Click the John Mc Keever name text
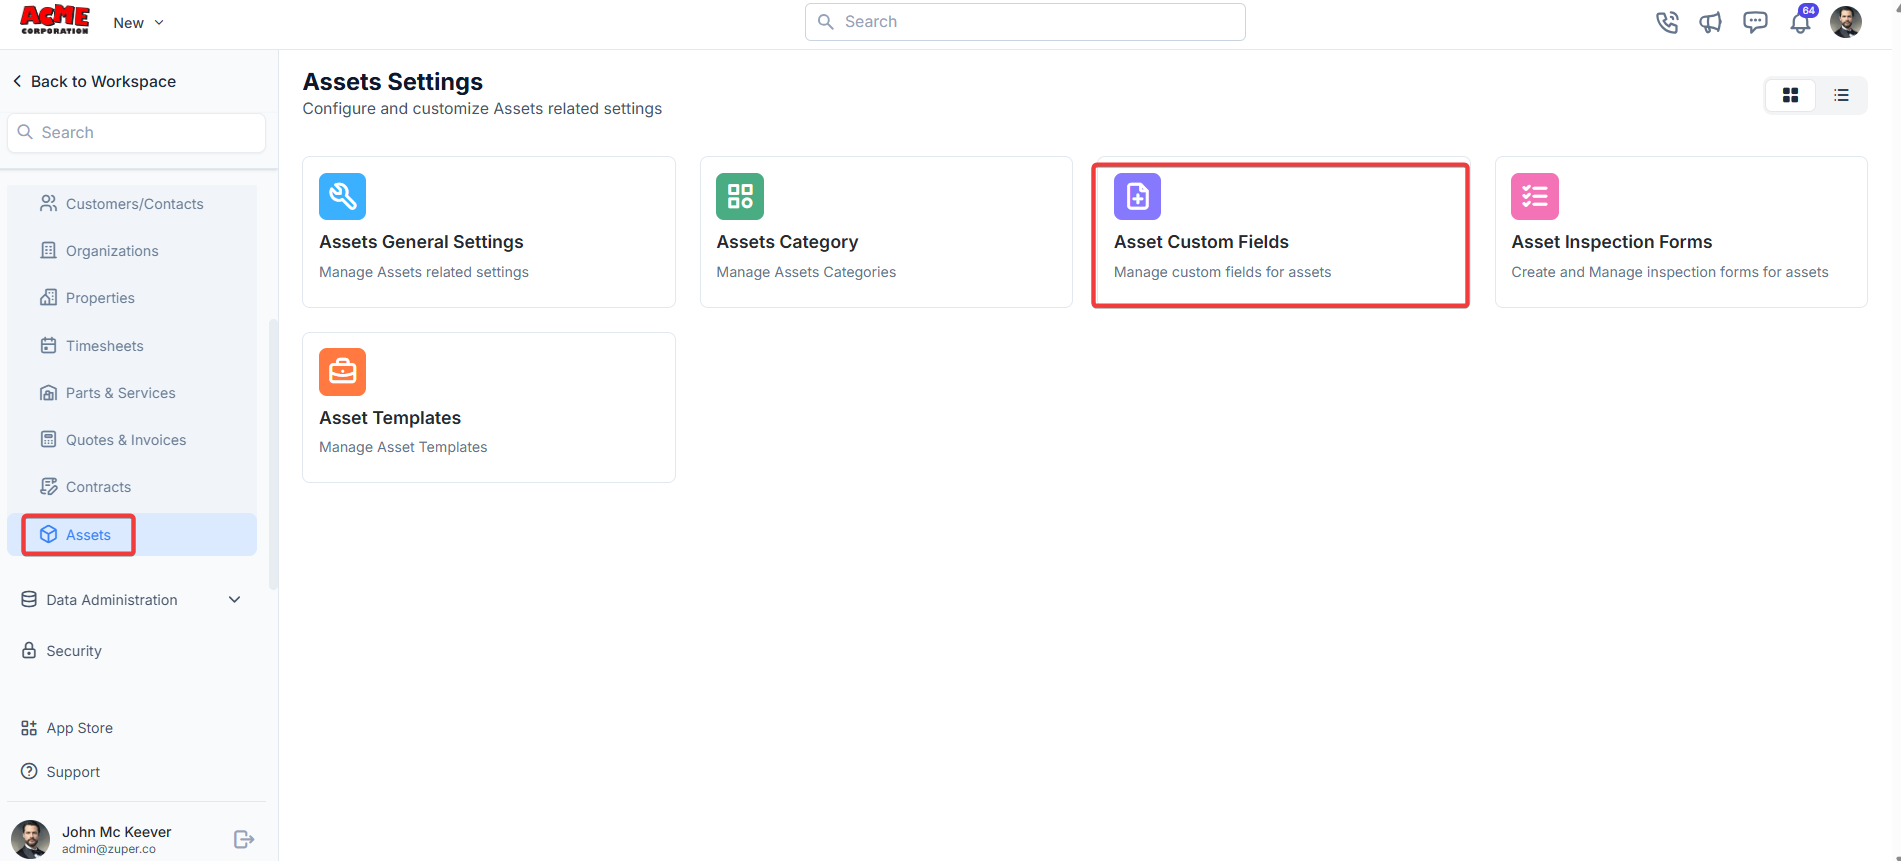 click(x=117, y=832)
